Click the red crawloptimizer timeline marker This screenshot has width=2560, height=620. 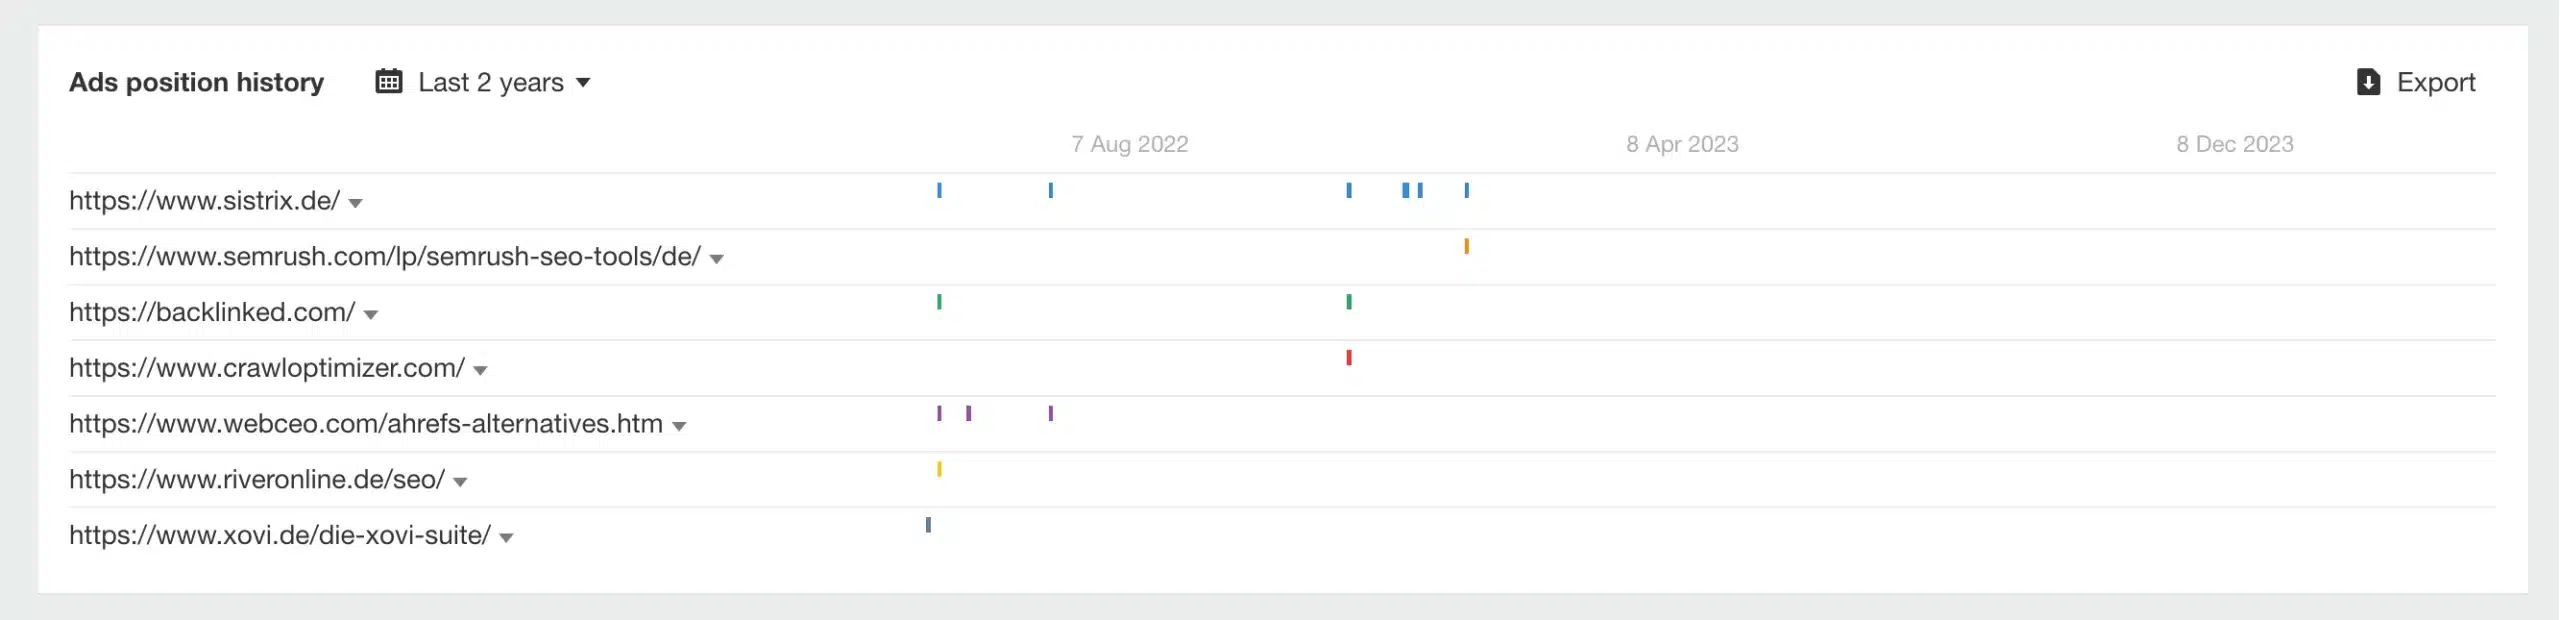(1349, 357)
